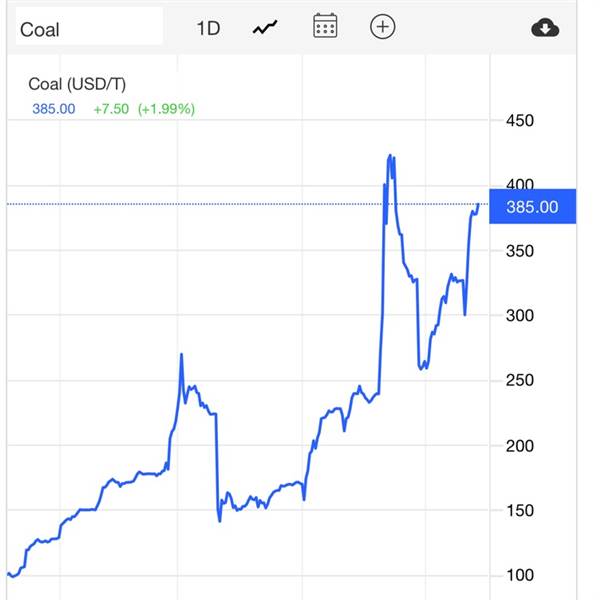Click the +7.50 change value
600x600 pixels.
pyautogui.click(x=111, y=109)
